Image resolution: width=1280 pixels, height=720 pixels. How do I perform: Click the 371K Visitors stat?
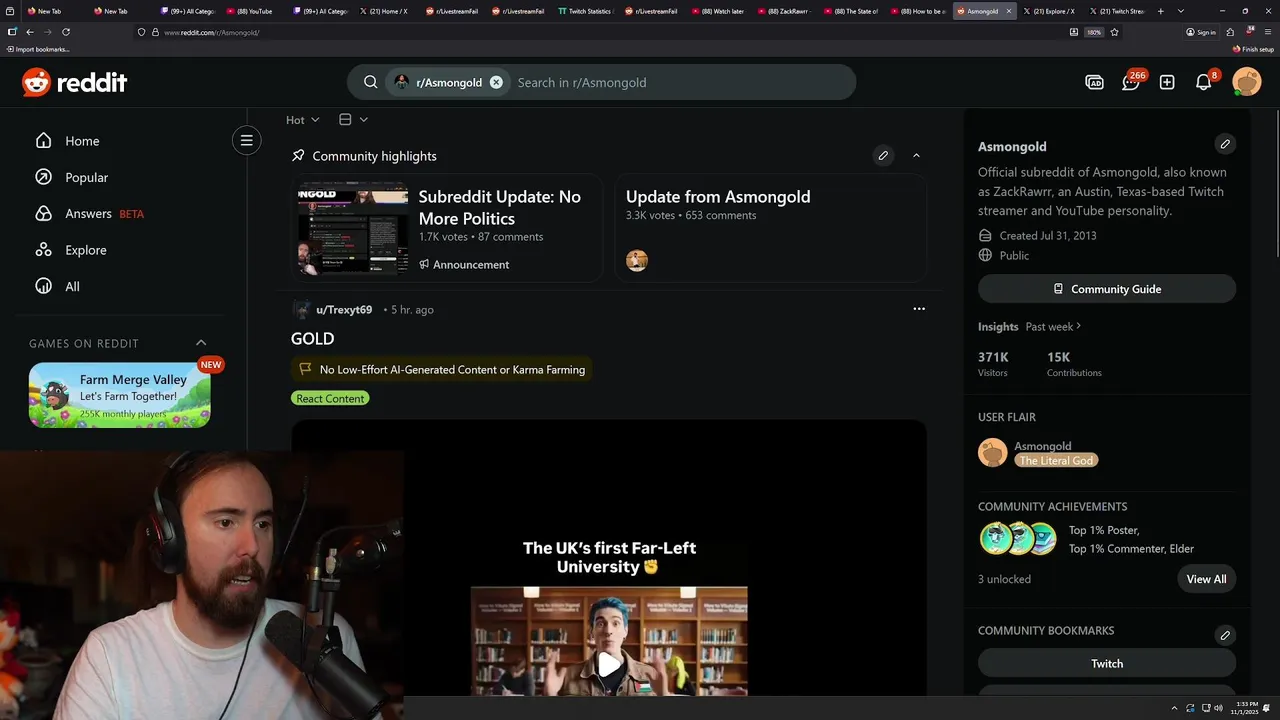(993, 364)
